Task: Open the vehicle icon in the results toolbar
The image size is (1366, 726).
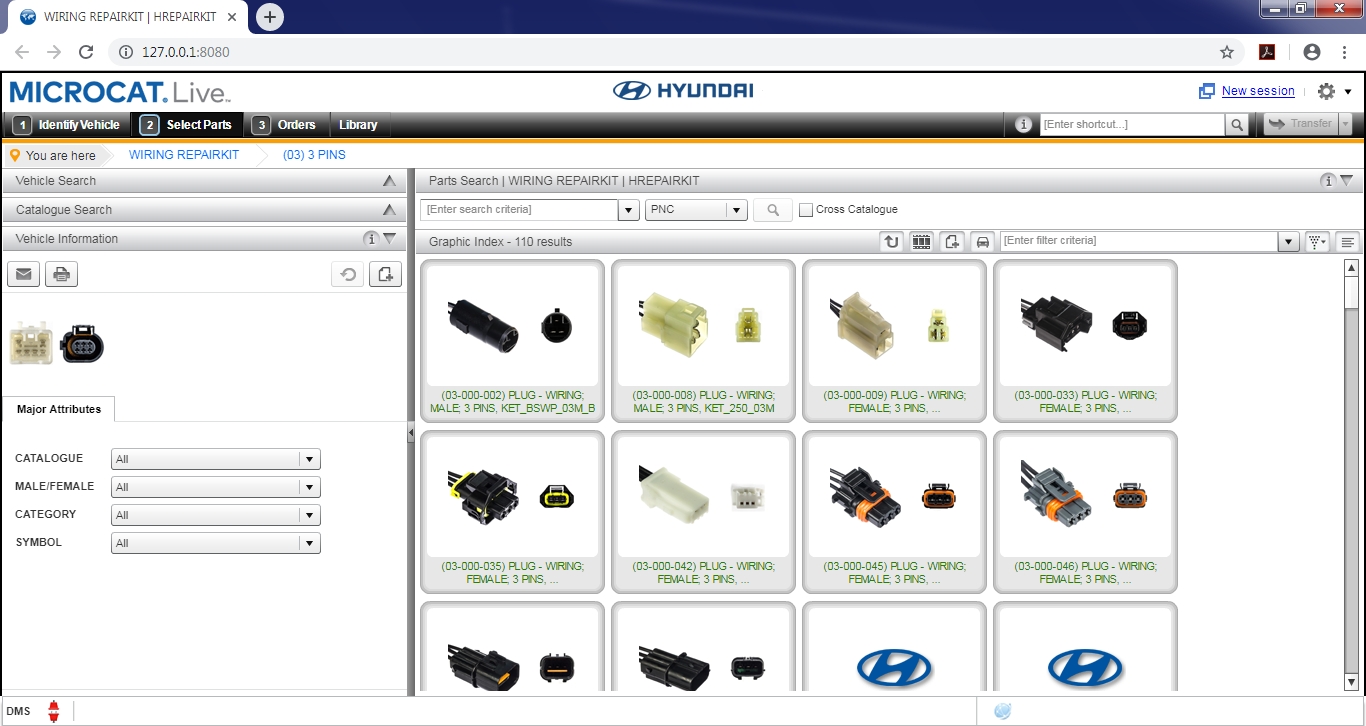Action: (981, 241)
